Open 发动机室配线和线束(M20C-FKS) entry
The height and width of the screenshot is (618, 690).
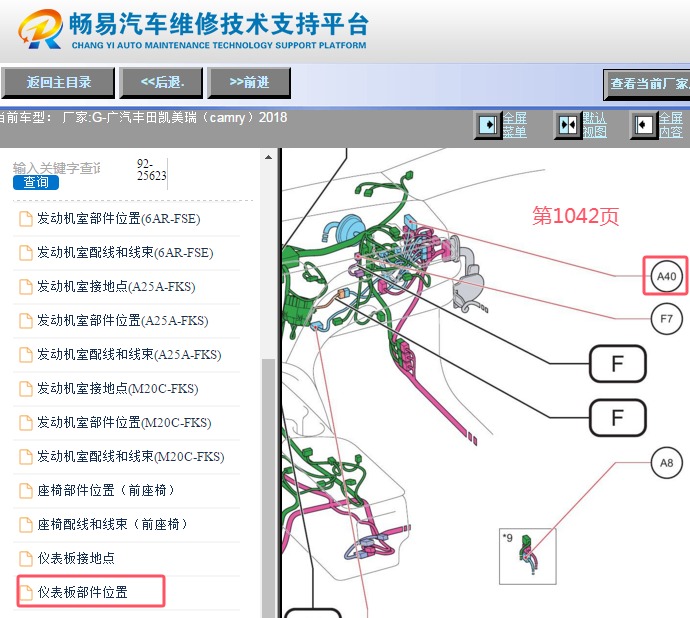click(131, 456)
